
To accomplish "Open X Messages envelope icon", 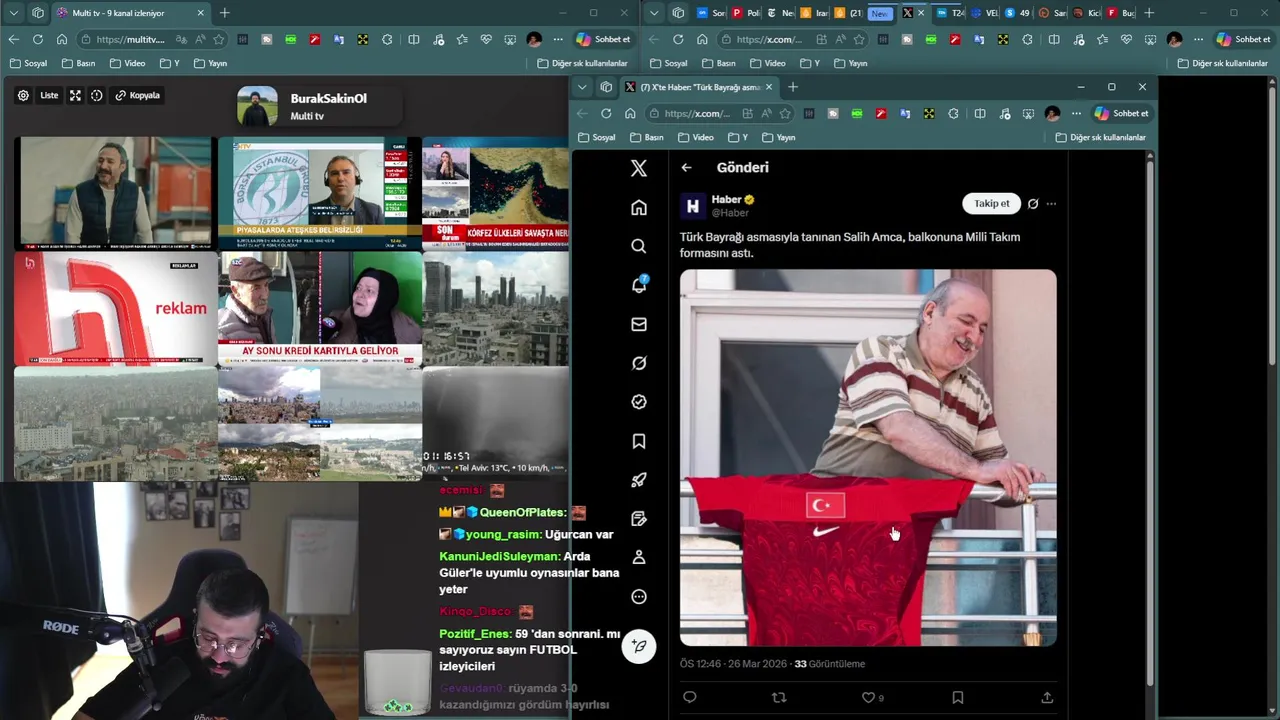I will point(639,324).
